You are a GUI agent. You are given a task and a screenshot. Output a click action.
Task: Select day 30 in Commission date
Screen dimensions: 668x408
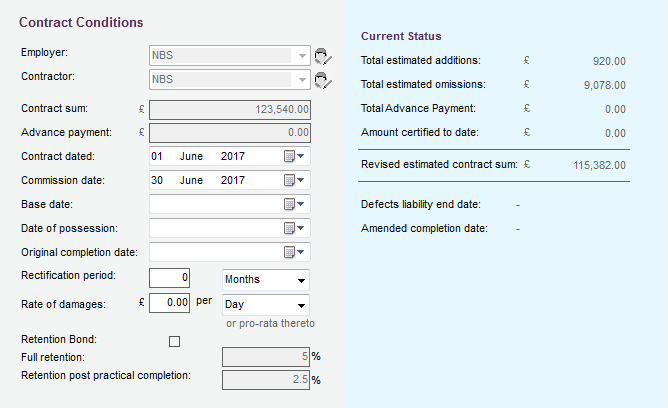click(x=157, y=180)
